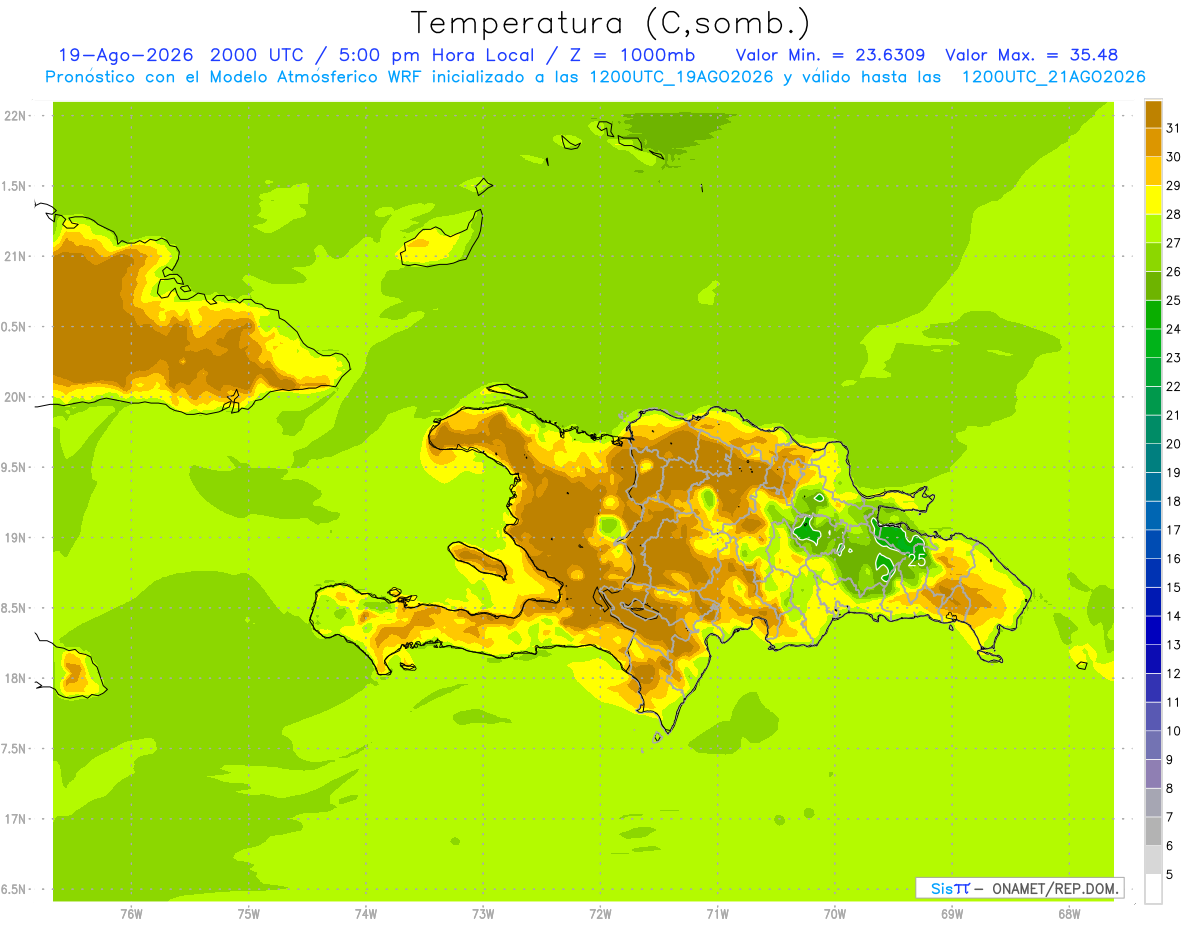
Task: Click the brown swatch above 31 in the colorbar
Action: click(x=1153, y=113)
